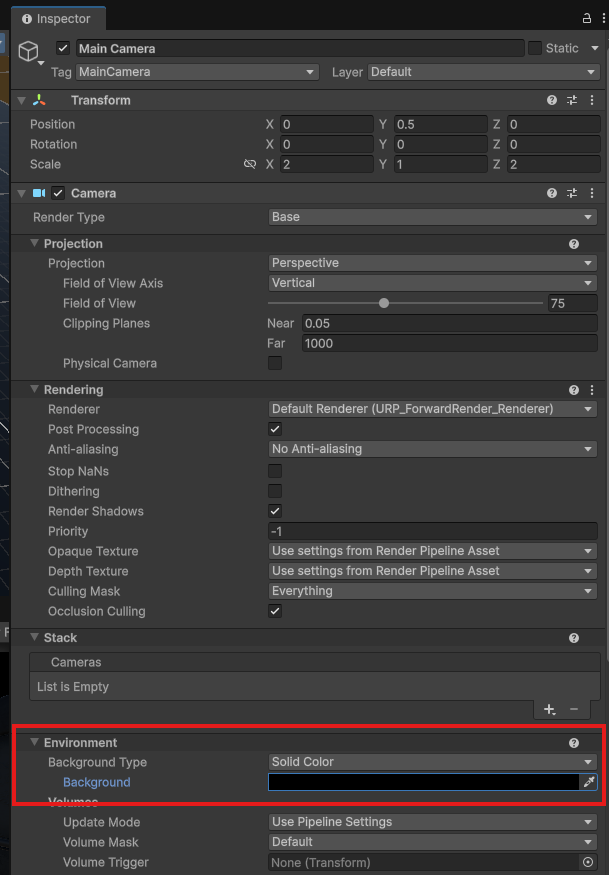Screen dimensions: 609x875
Task: Disable the Post Processing checkbox
Action: point(275,429)
